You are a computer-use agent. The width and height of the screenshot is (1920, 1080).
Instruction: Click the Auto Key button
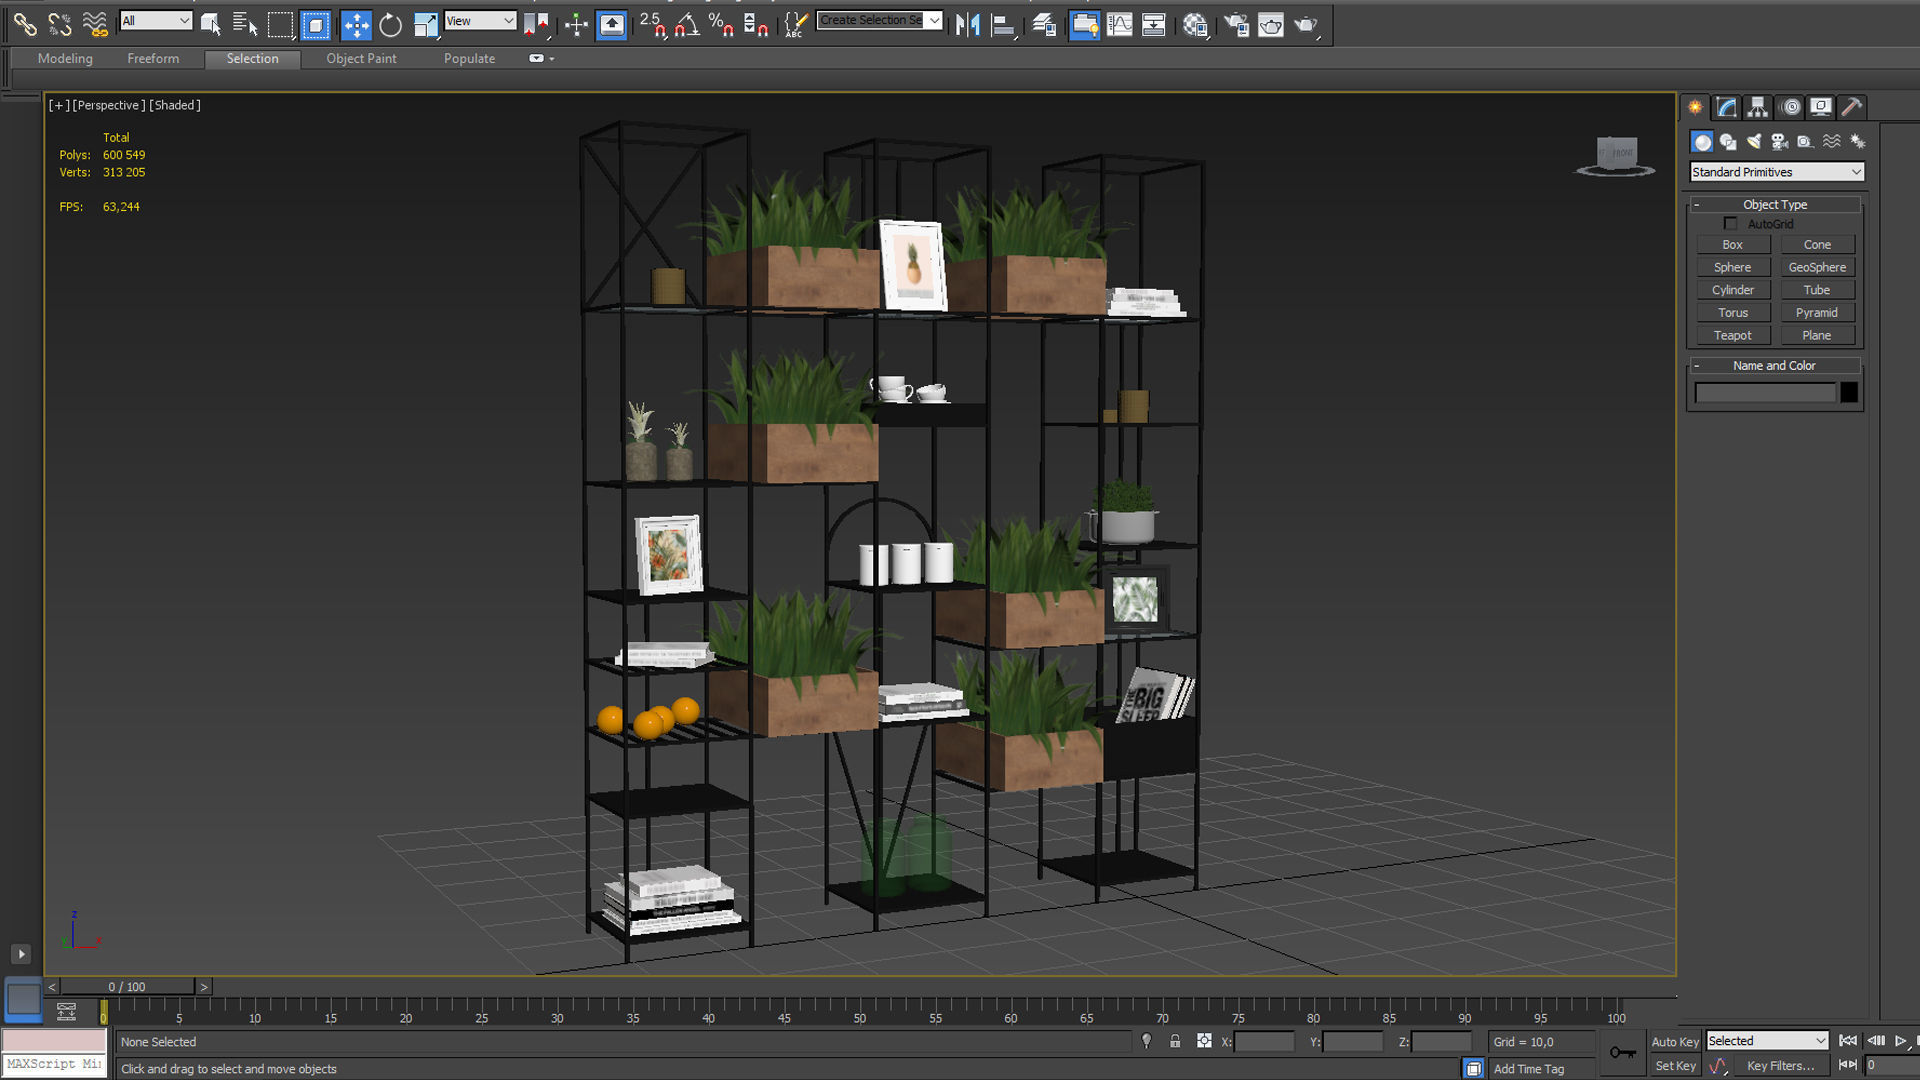[x=1675, y=1042]
